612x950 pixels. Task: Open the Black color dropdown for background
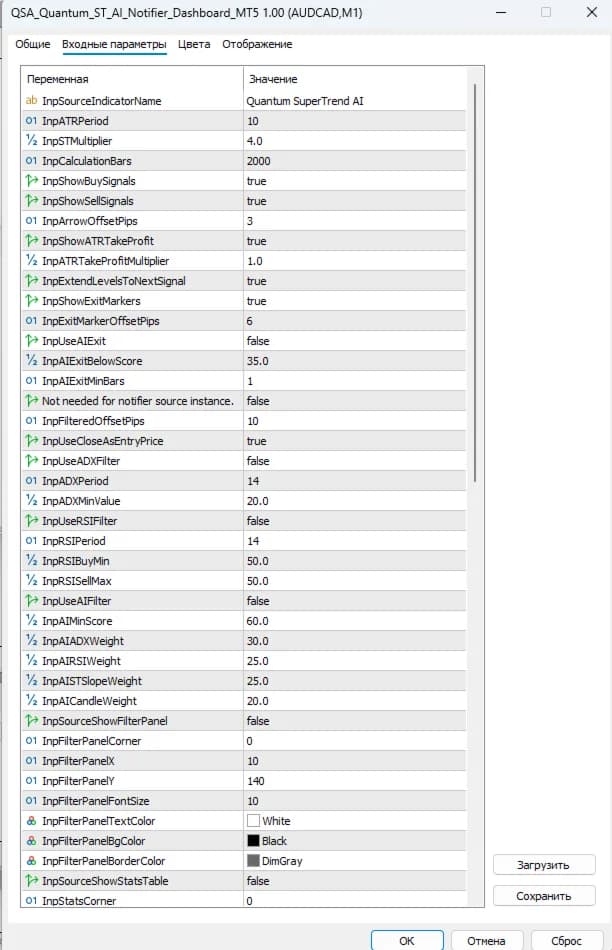354,840
